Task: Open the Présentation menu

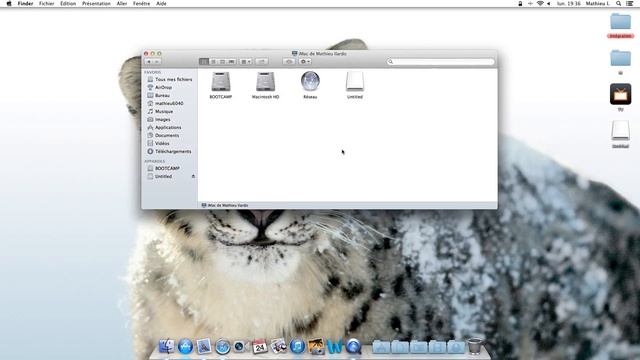Action: 96,3
